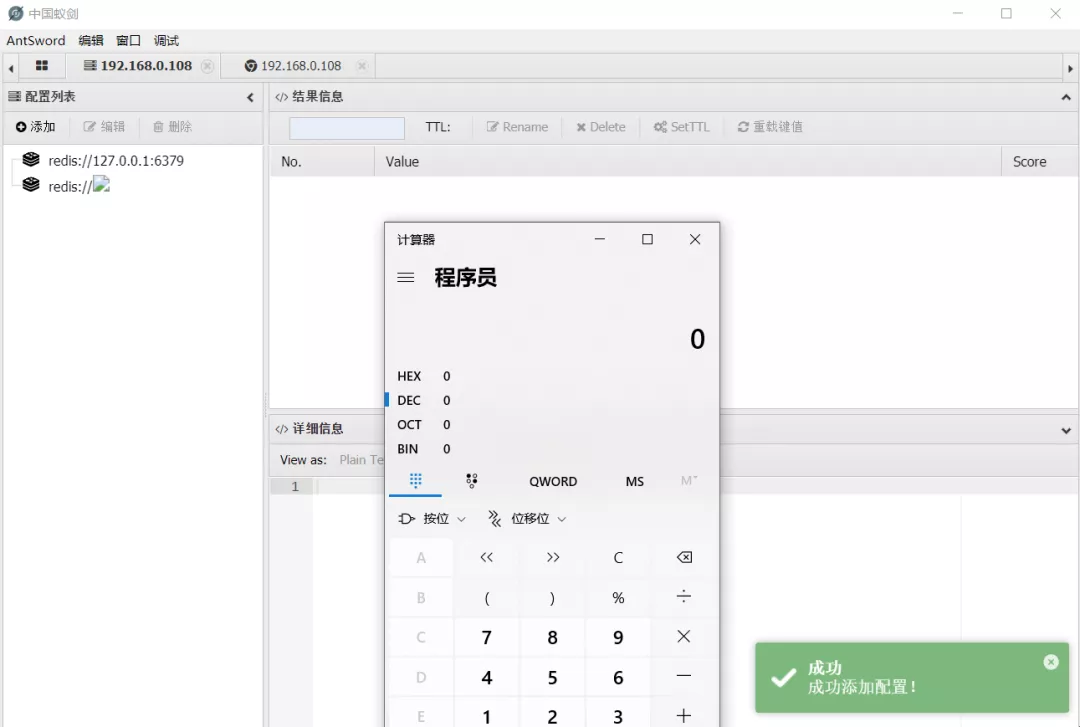1080x727 pixels.
Task: Toggle the QWORD data size in calculator
Action: click(553, 482)
